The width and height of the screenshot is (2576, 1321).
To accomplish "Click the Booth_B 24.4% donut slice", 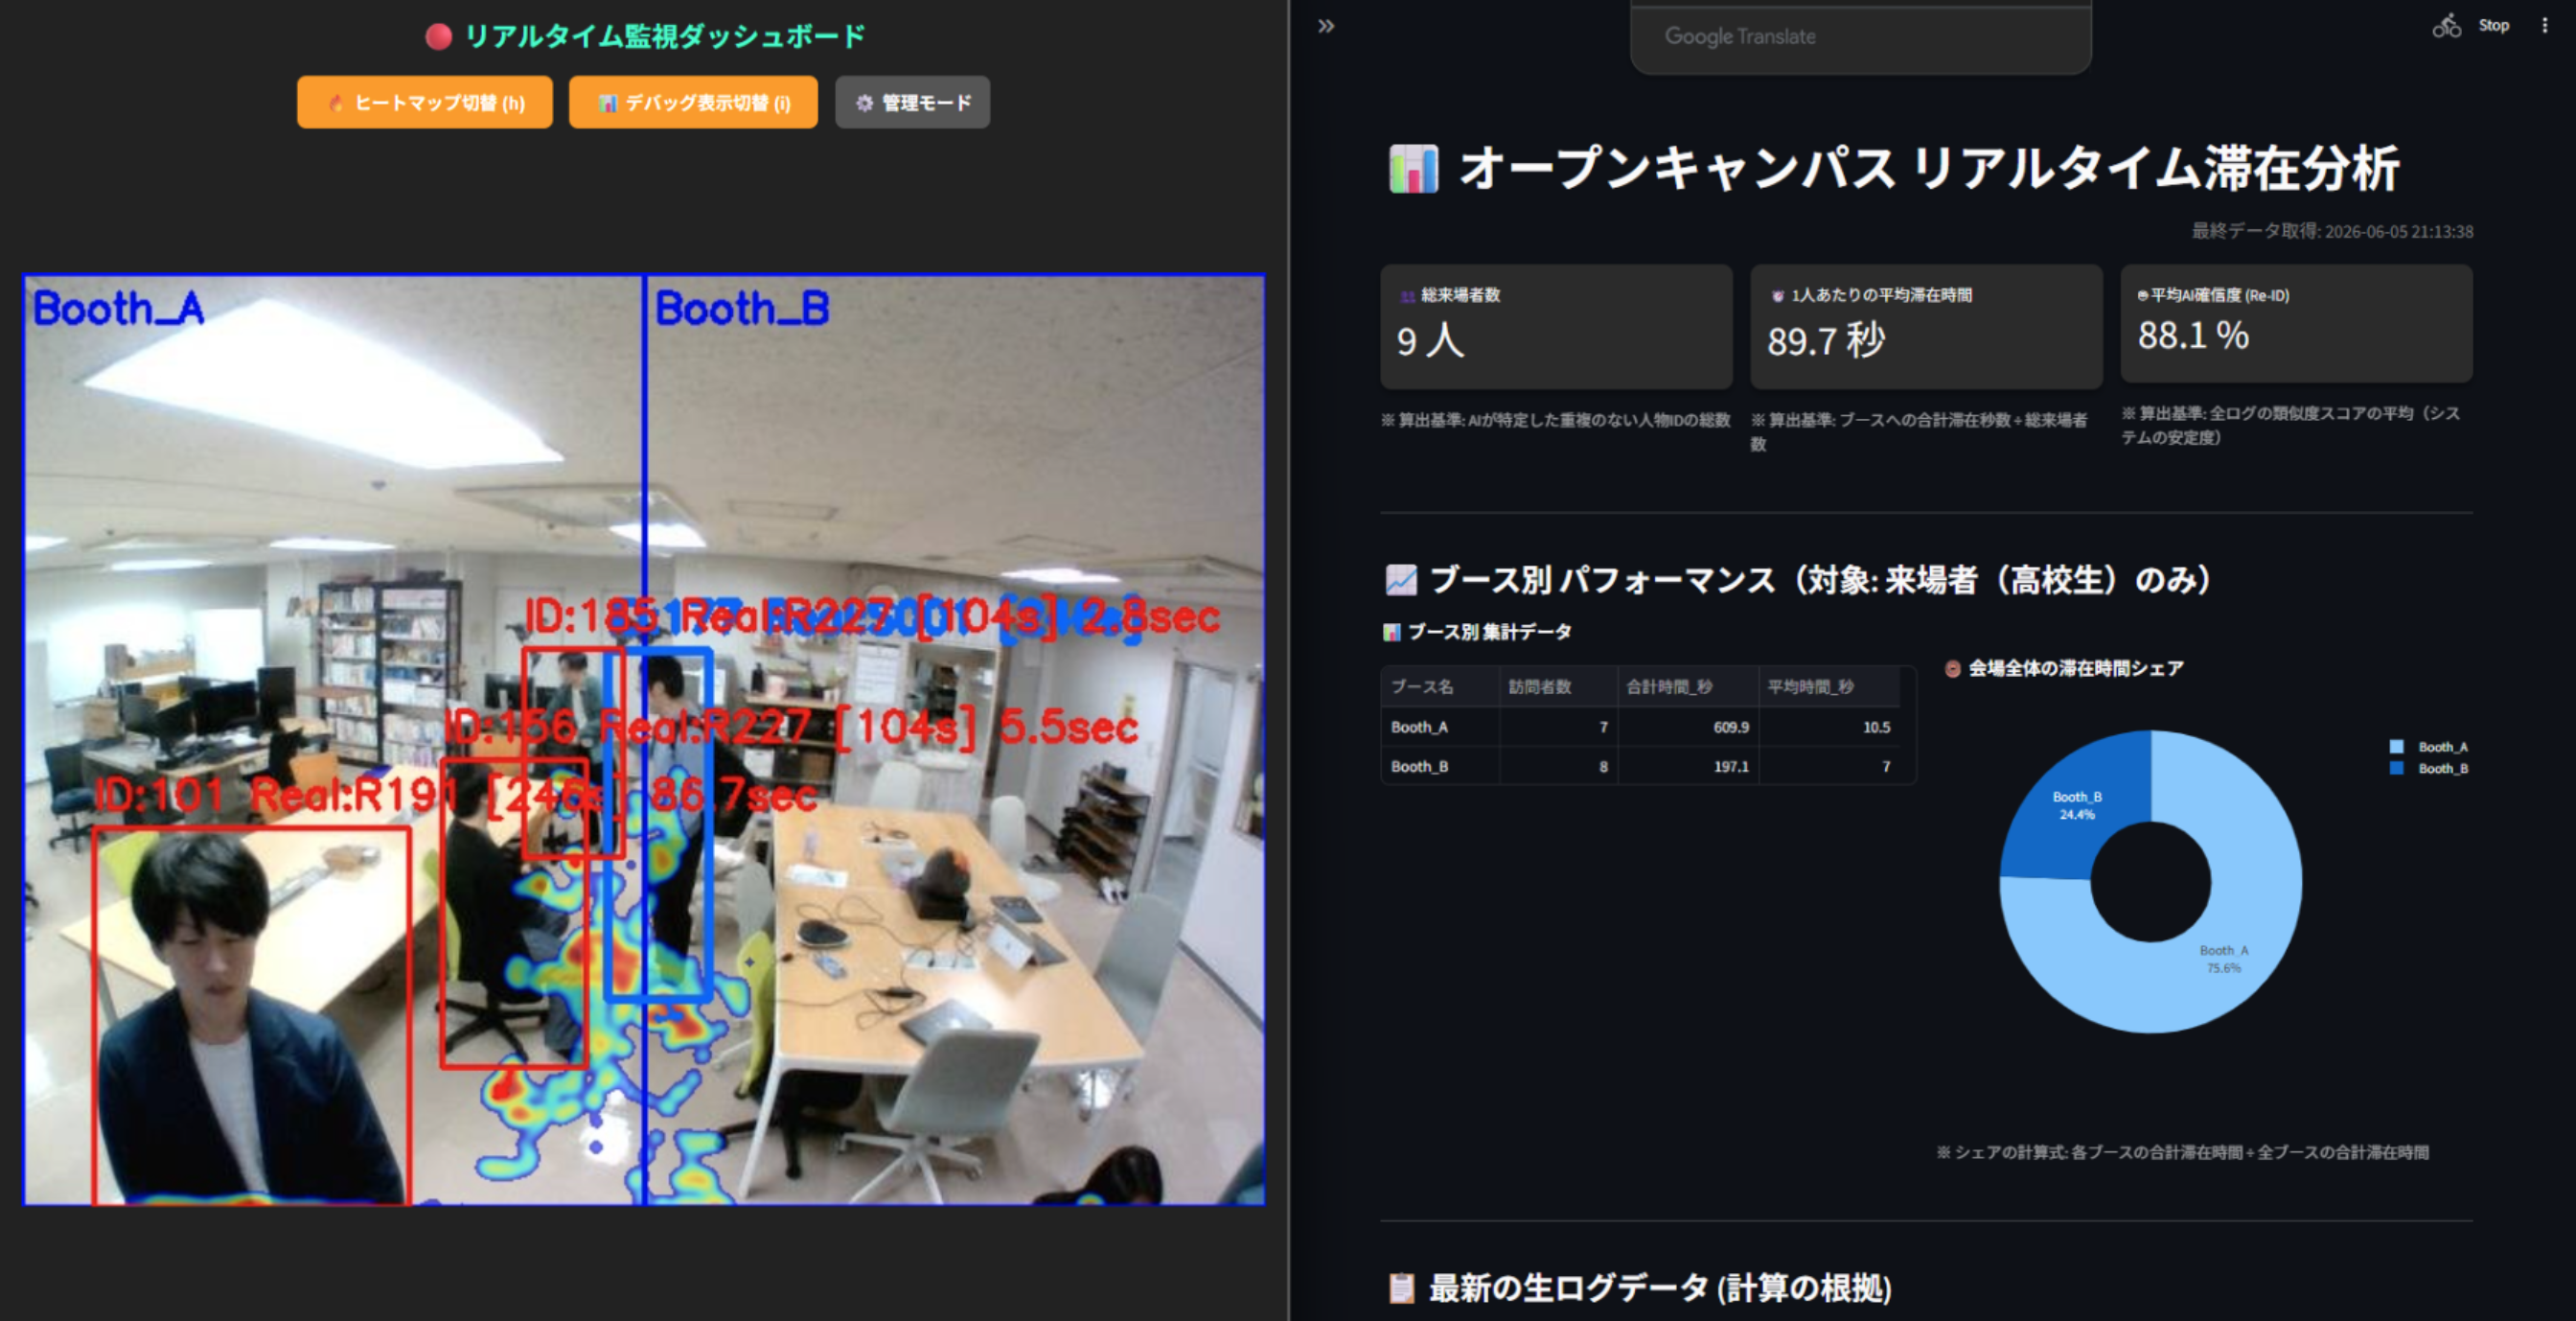I will pos(2075,806).
